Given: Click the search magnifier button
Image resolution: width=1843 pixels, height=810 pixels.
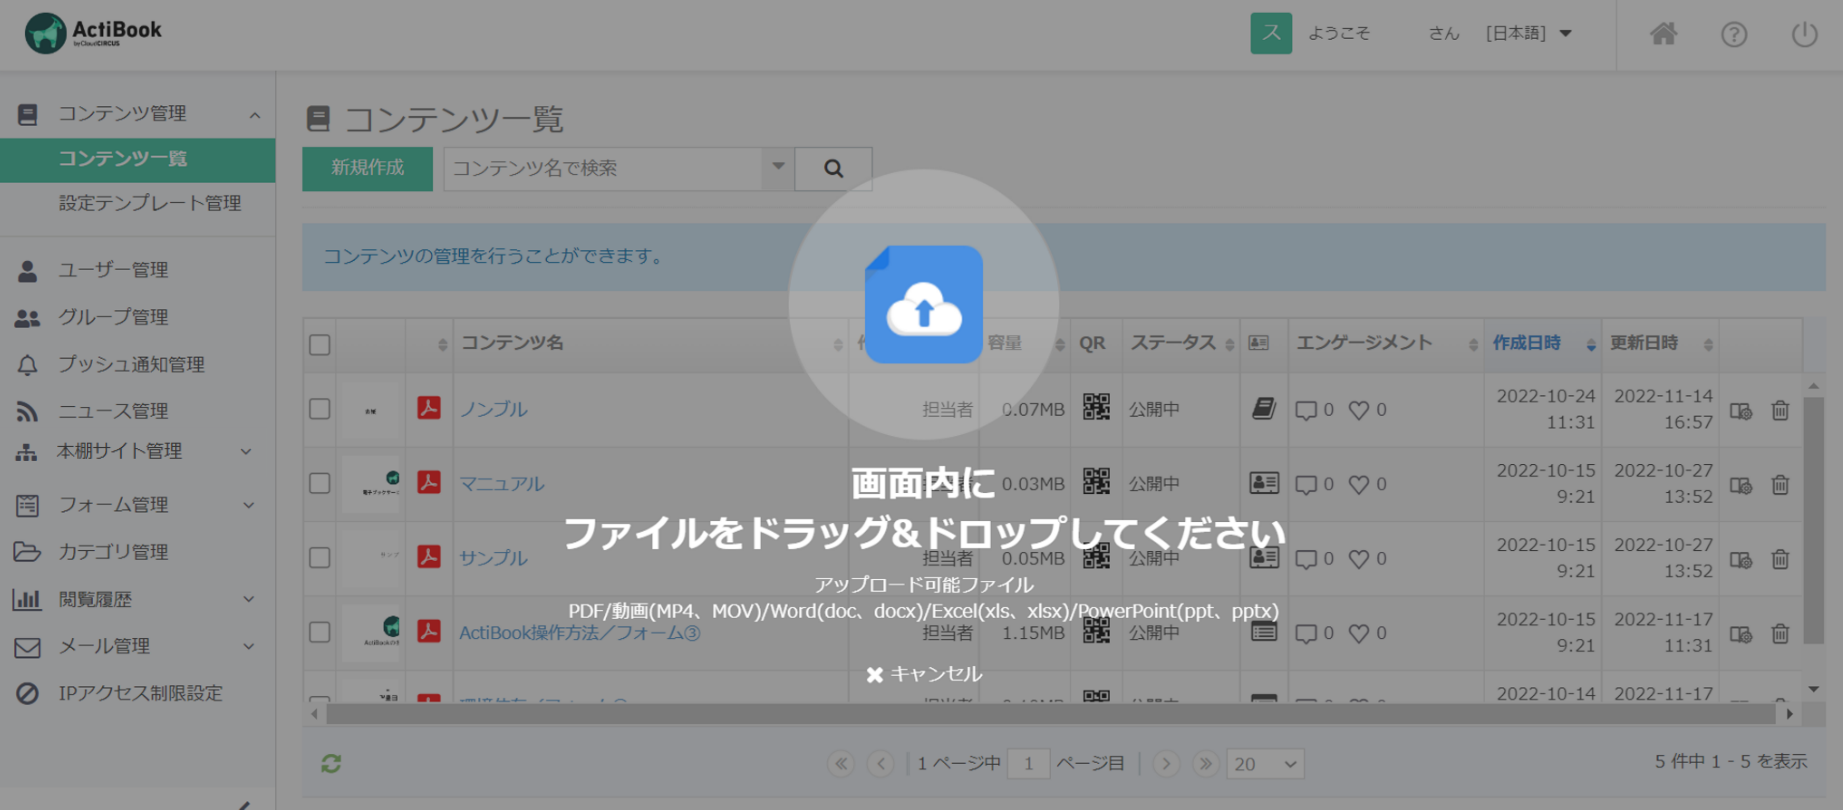Looking at the screenshot, I should (x=833, y=168).
